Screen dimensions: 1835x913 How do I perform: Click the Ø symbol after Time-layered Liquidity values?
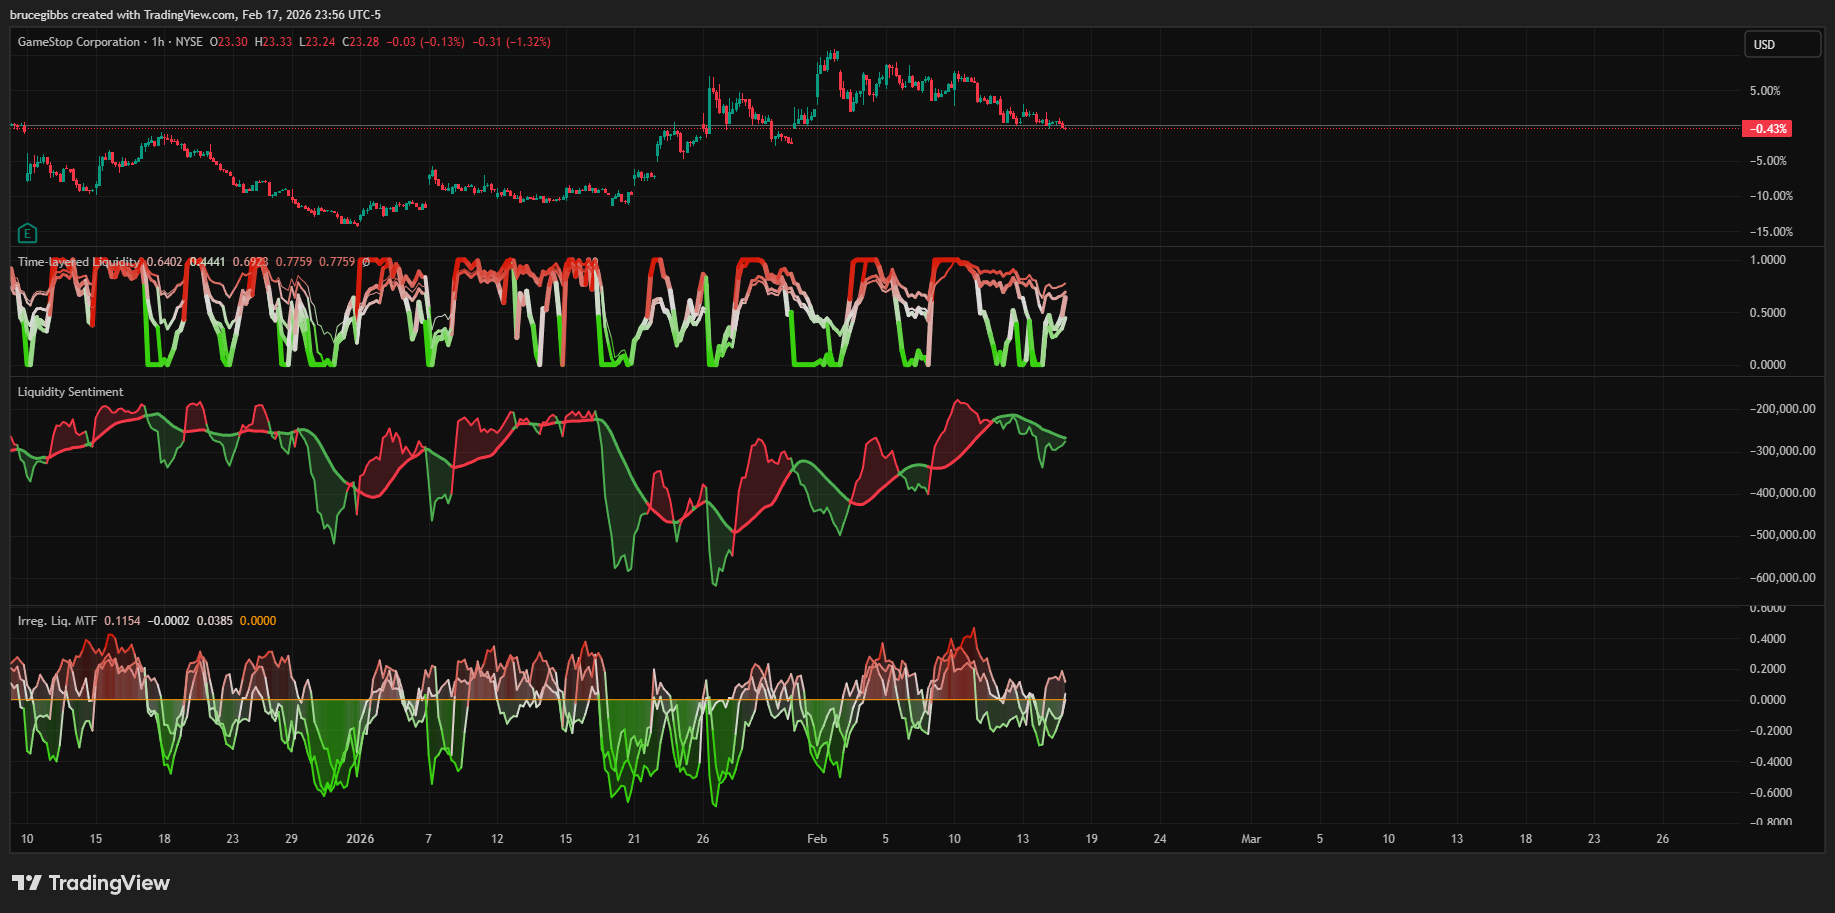[366, 262]
